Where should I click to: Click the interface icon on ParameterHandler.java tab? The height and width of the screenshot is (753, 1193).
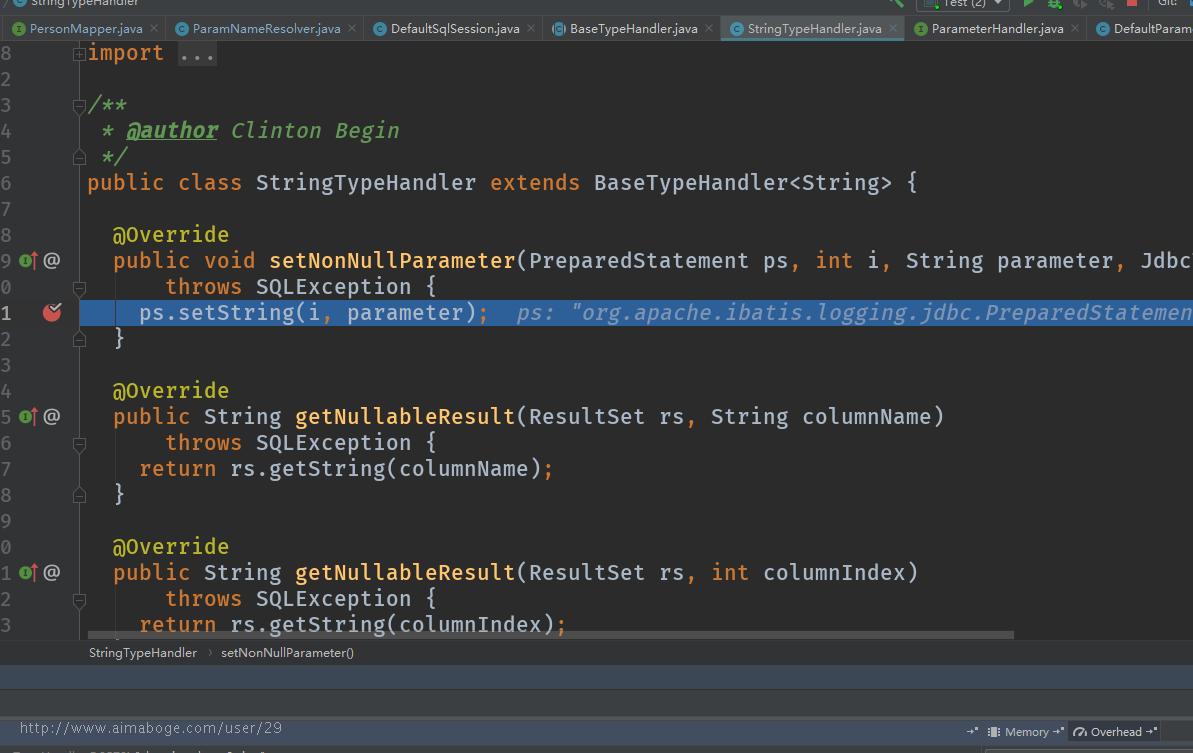coord(921,29)
